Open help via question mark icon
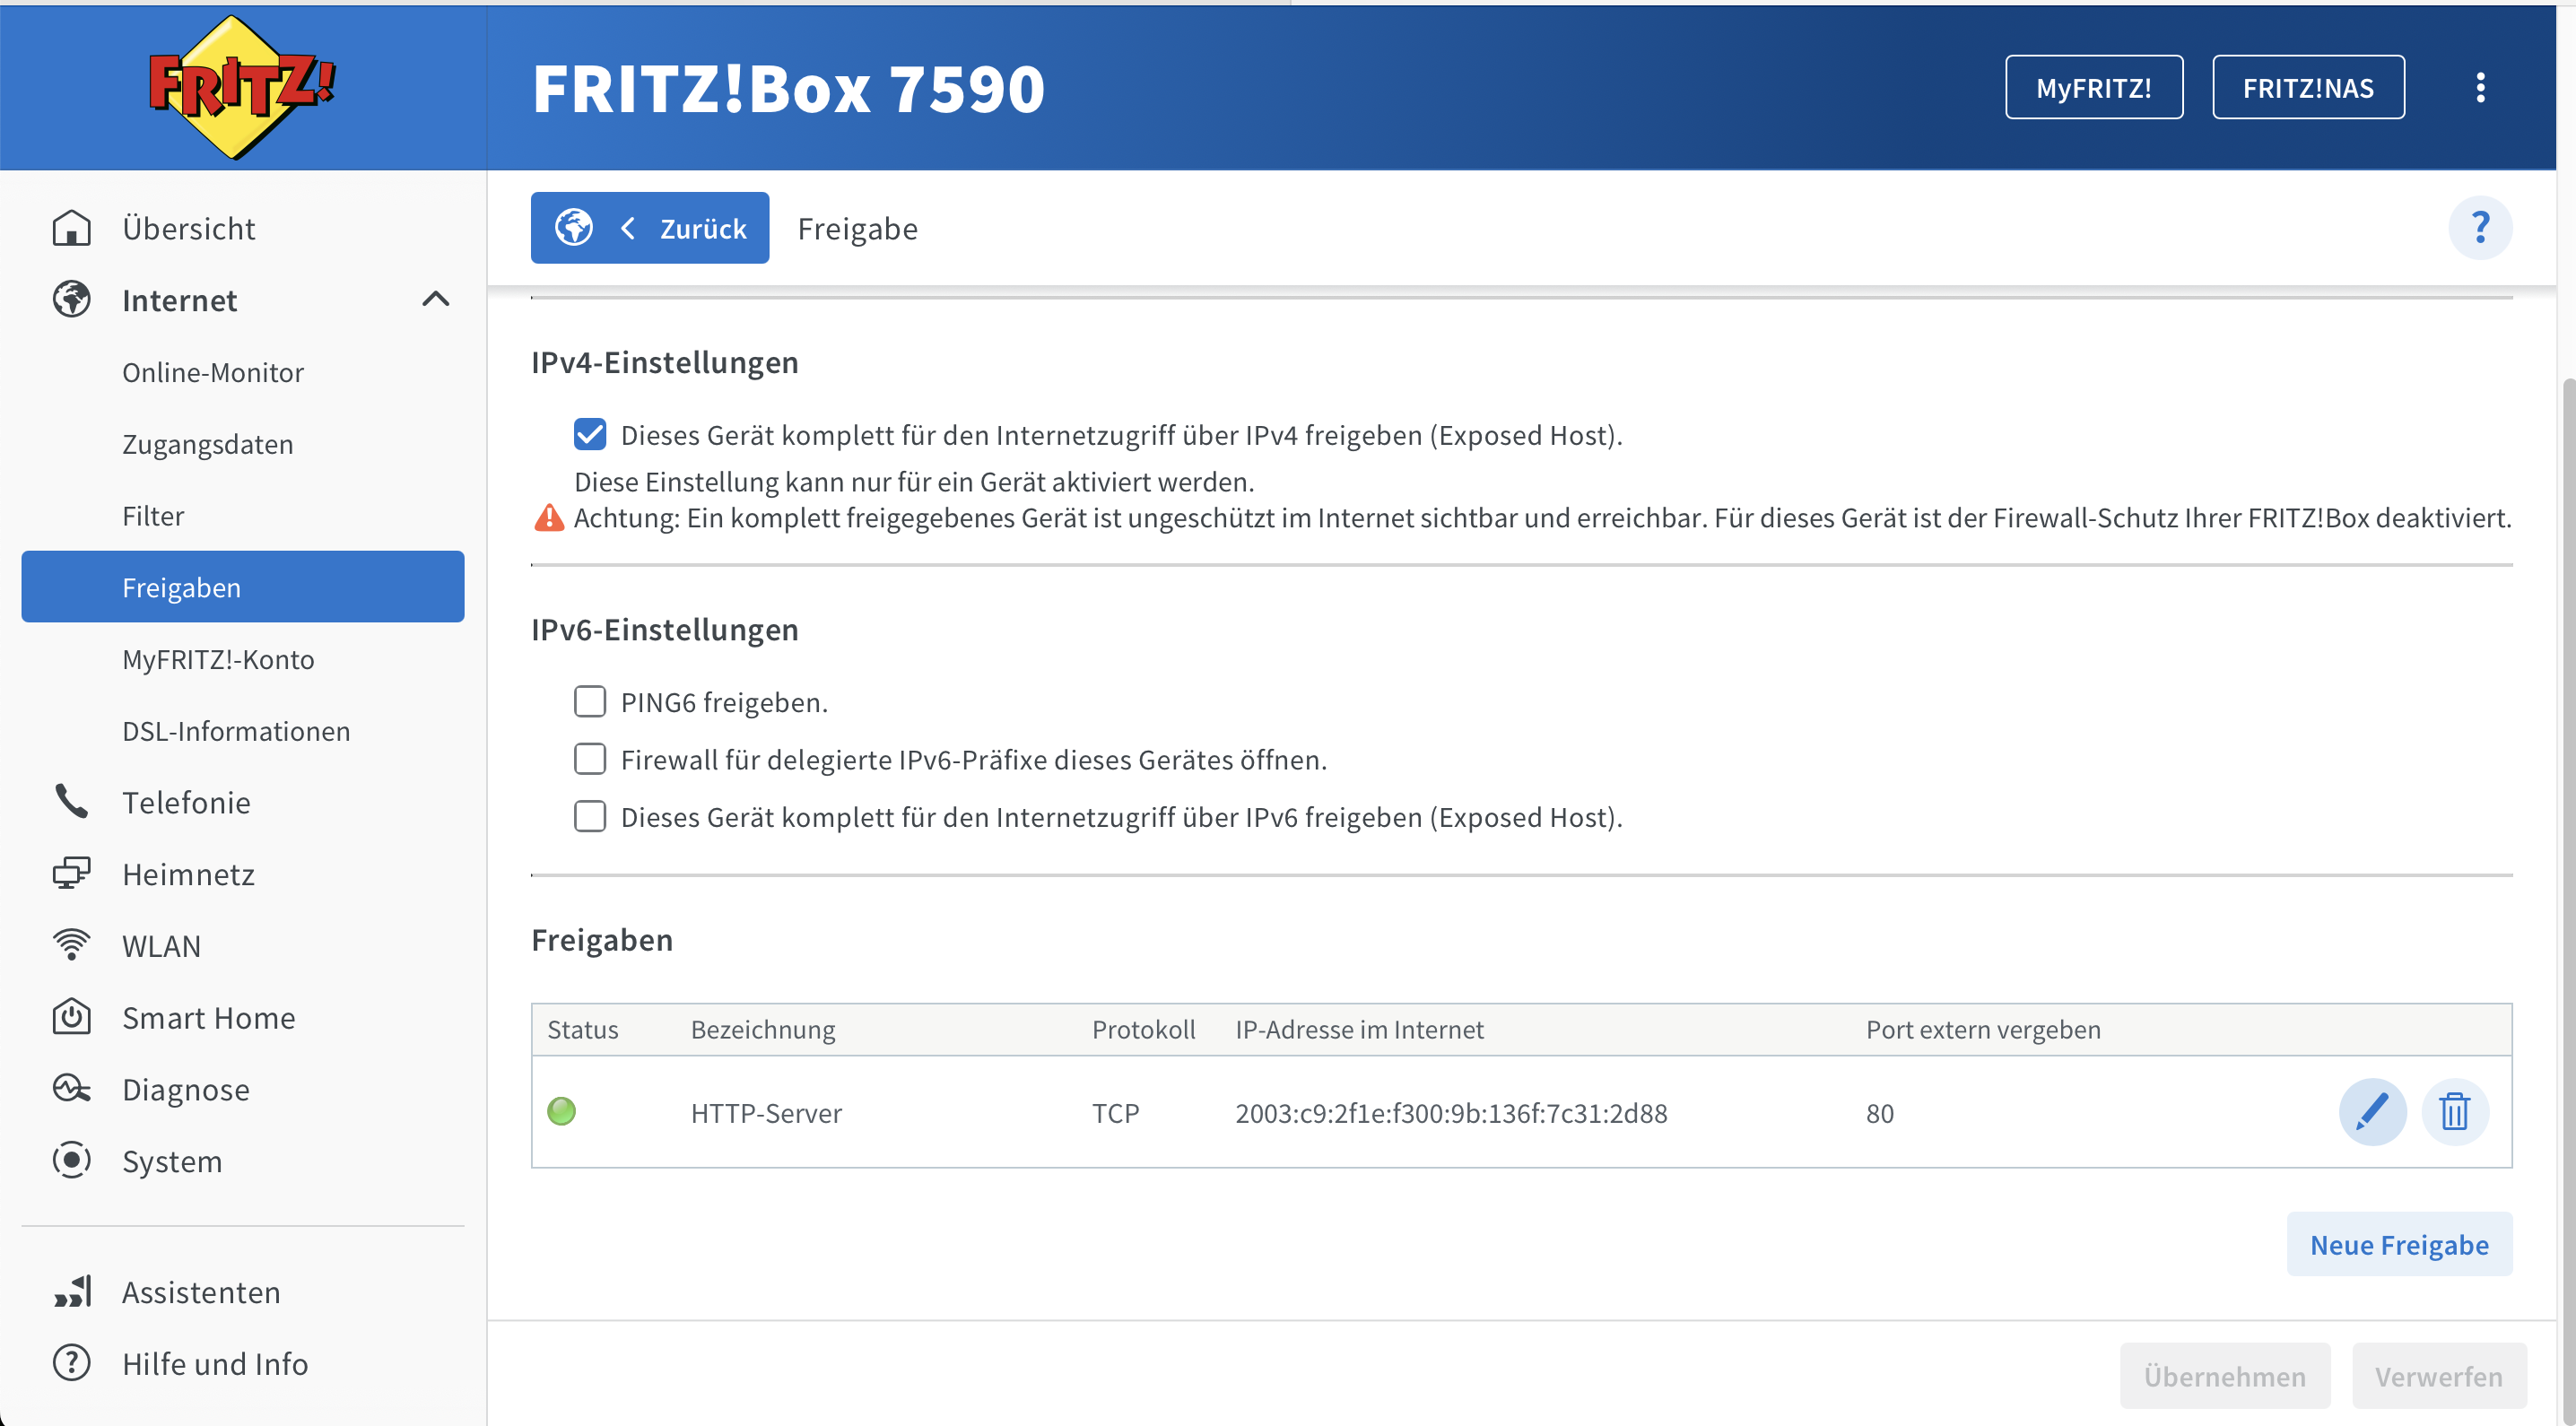 coord(2480,228)
